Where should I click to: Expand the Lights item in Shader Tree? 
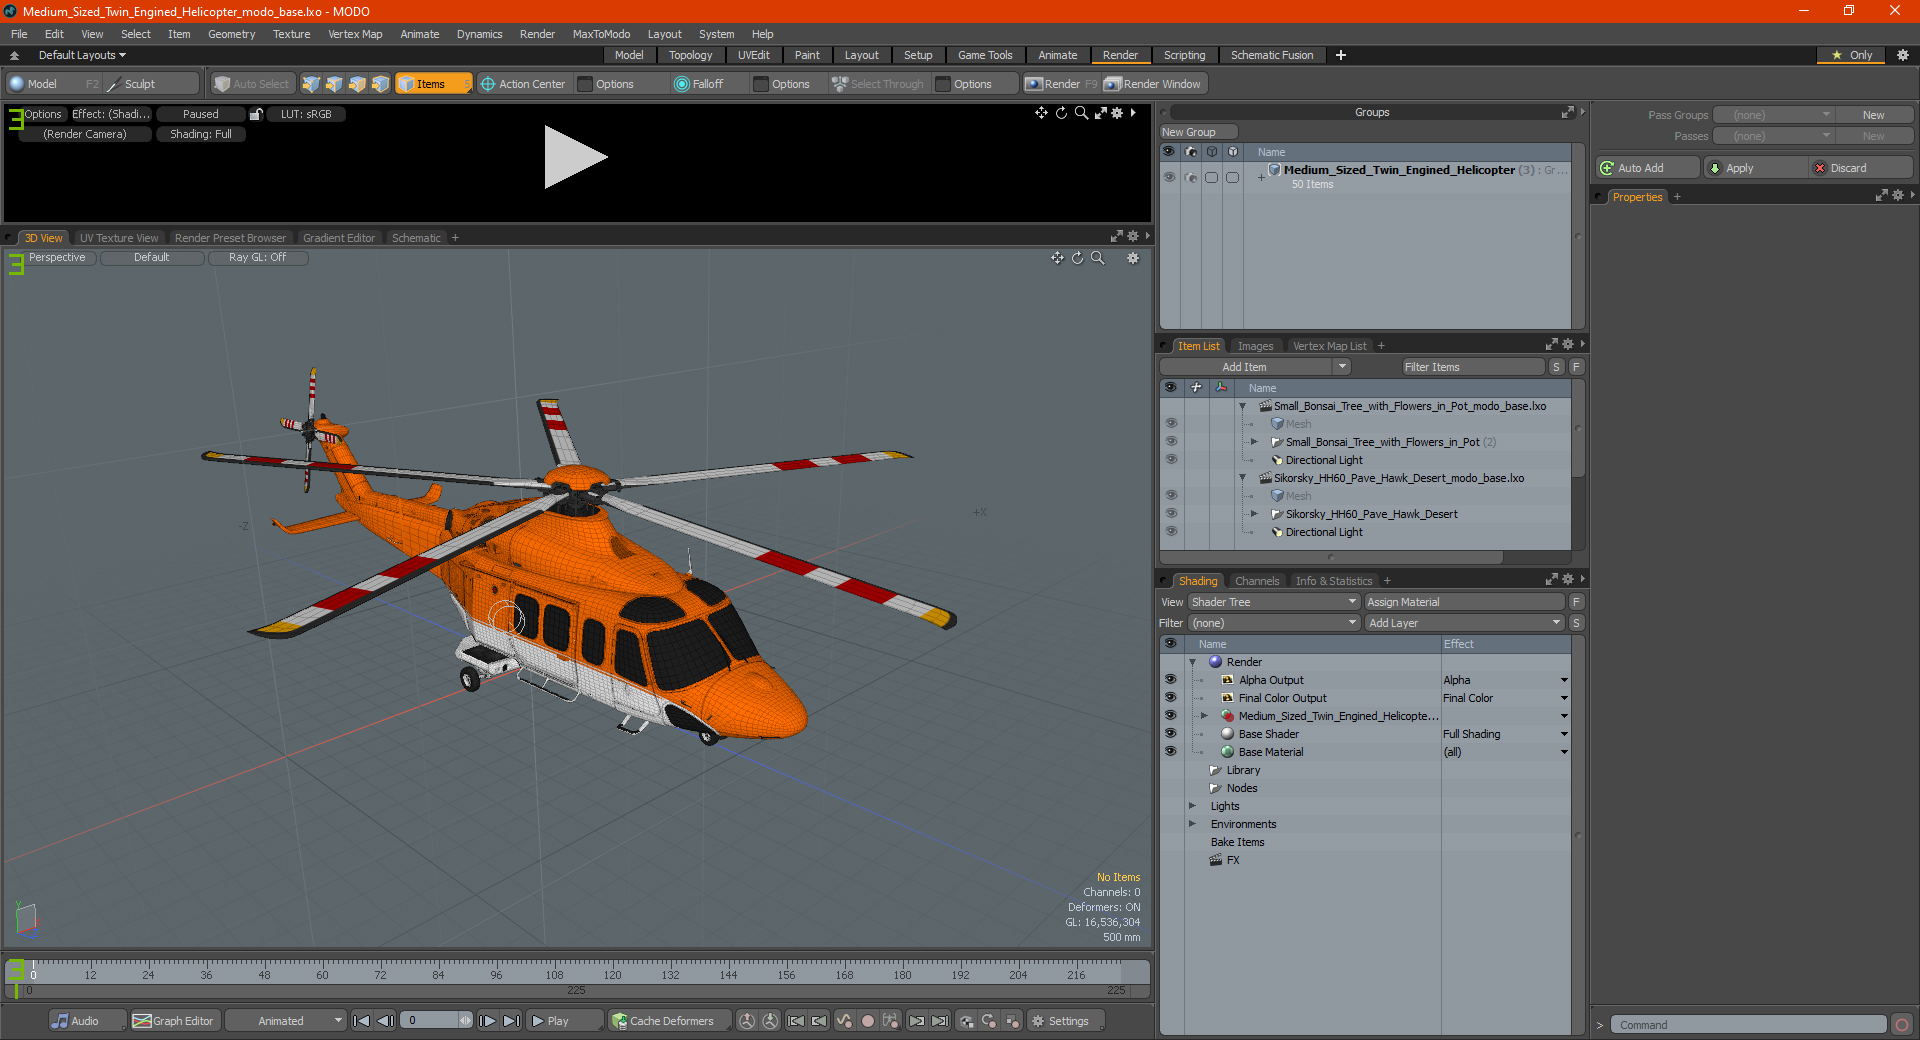[x=1192, y=806]
